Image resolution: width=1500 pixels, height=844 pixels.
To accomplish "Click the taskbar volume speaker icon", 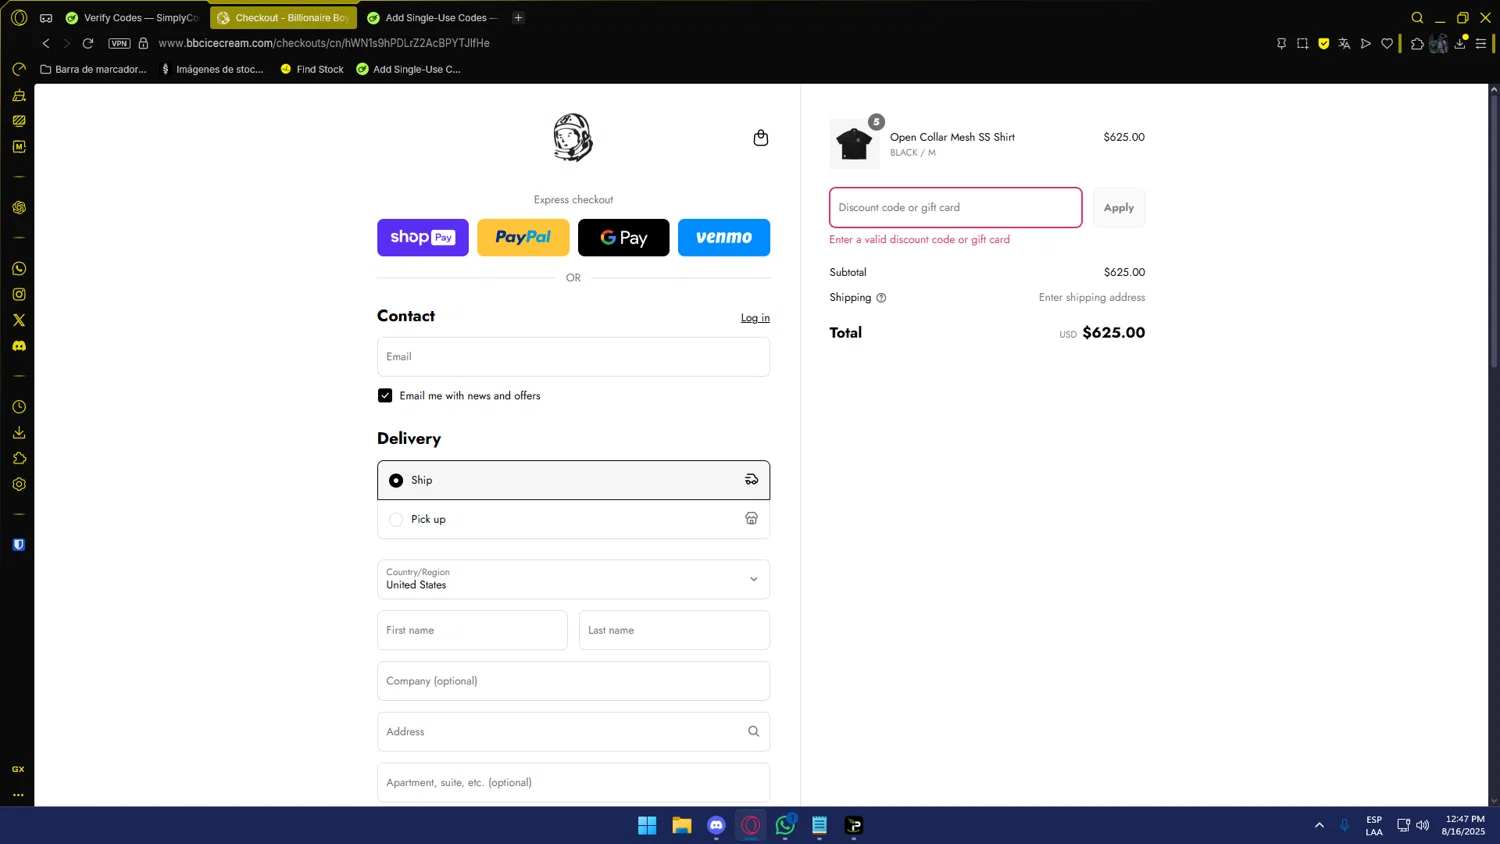I will click(1423, 825).
